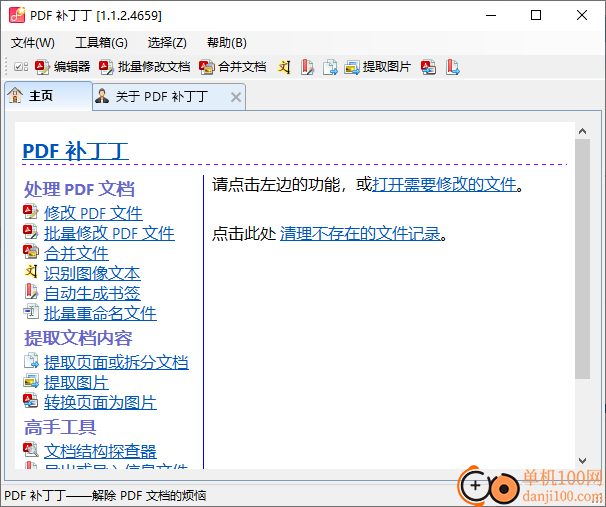Image resolution: width=606 pixels, height=507 pixels.
Task: Click the icon beside 识别图像文本
Action: click(x=31, y=272)
